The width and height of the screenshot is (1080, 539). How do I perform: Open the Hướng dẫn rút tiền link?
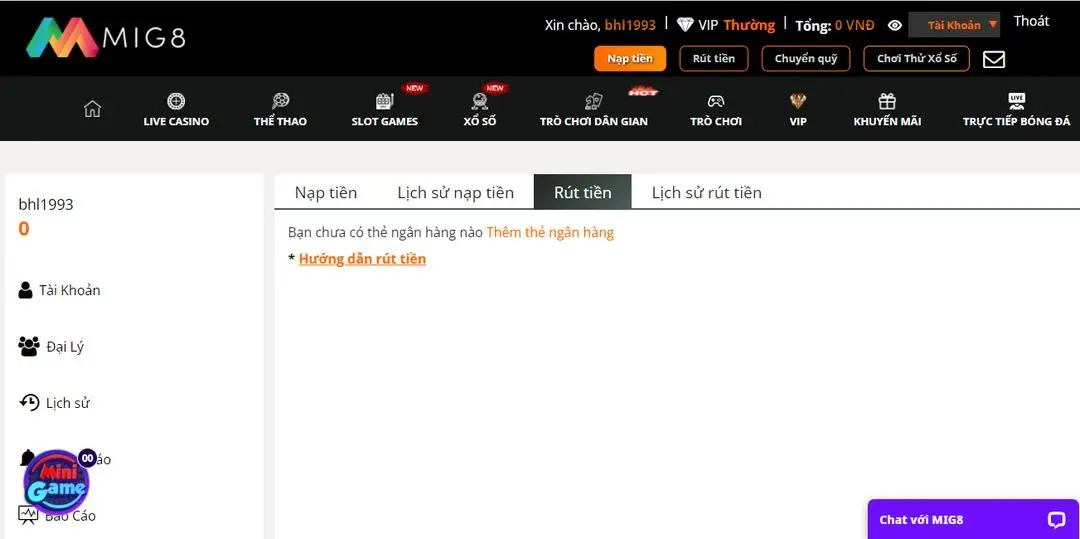[x=362, y=259]
